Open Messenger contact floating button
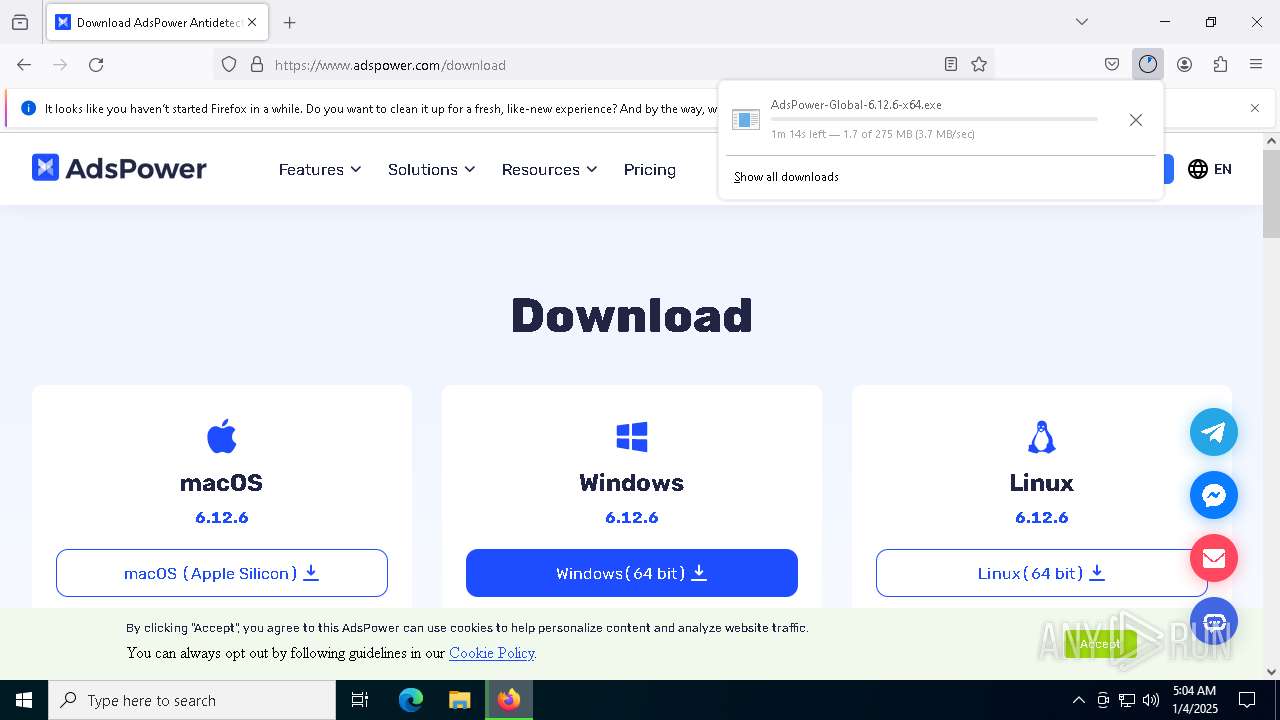Image resolution: width=1280 pixels, height=720 pixels. pyautogui.click(x=1214, y=495)
